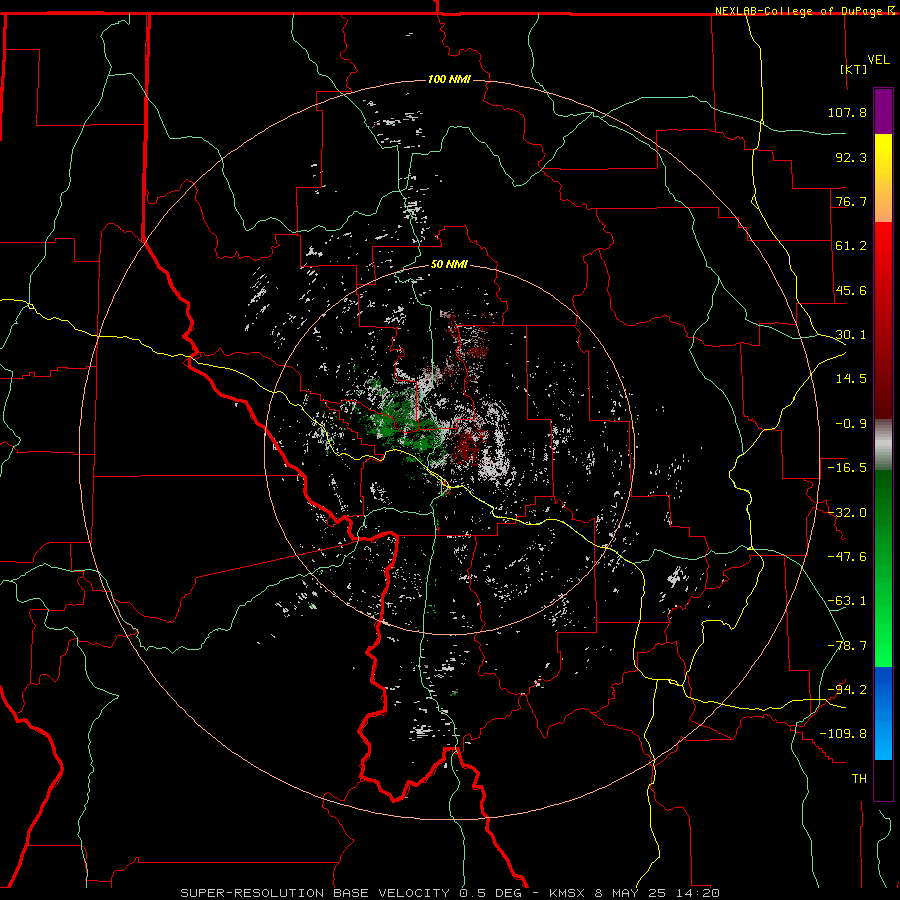Pick the gray near-zero segment of the velocity bar

coord(883,445)
